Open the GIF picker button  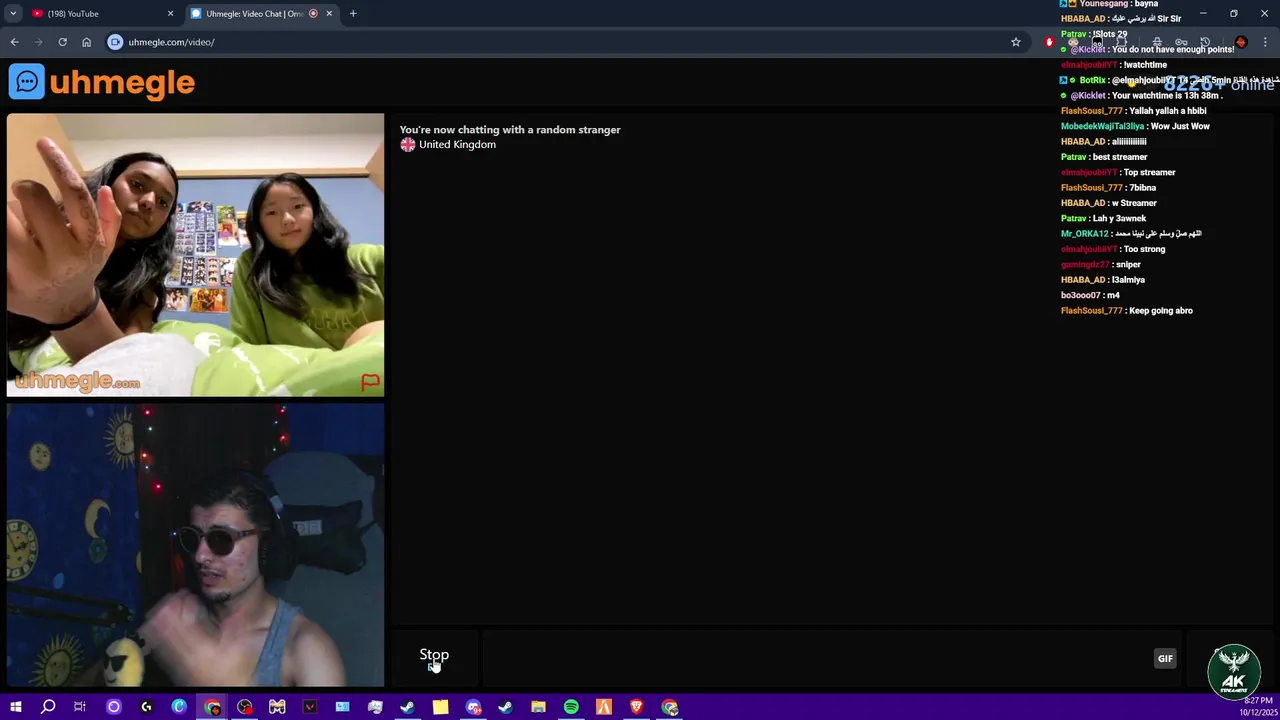tap(1165, 658)
